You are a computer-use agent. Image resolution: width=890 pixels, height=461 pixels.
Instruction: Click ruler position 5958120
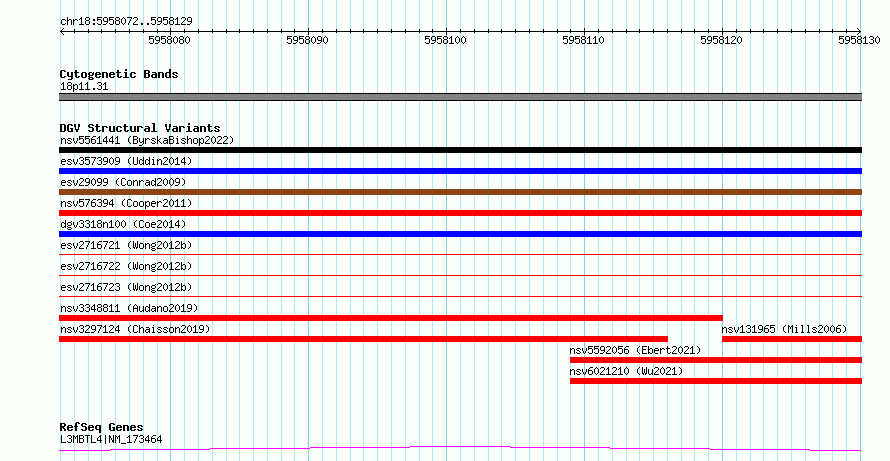point(721,41)
